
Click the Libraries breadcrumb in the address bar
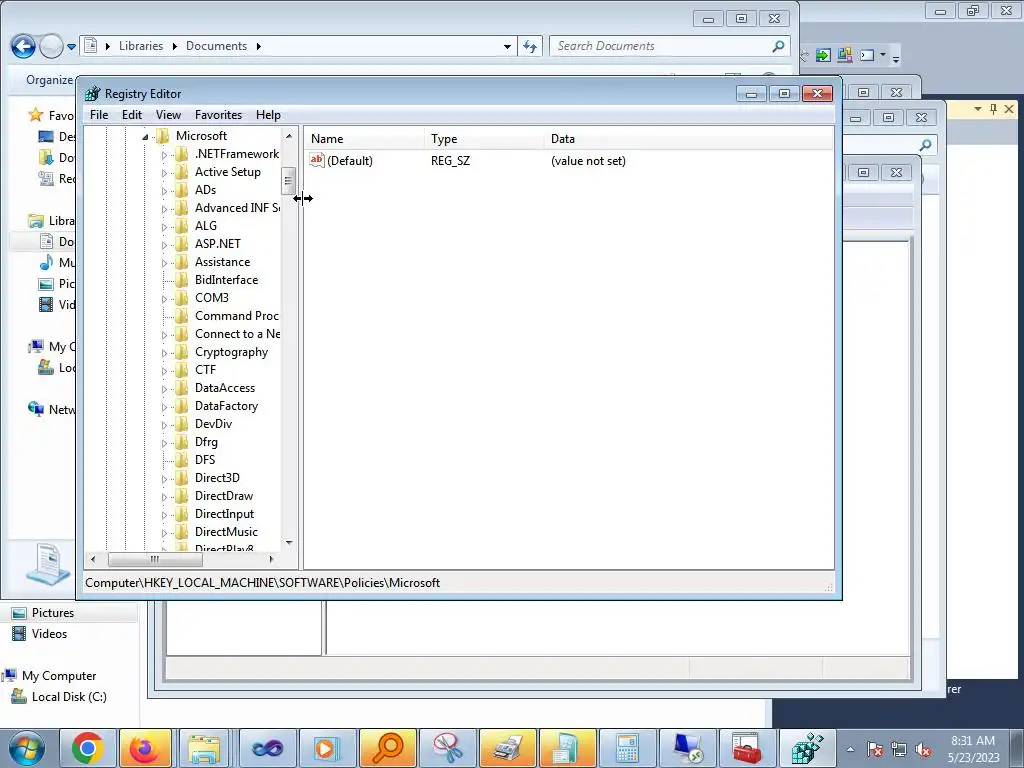pos(141,46)
